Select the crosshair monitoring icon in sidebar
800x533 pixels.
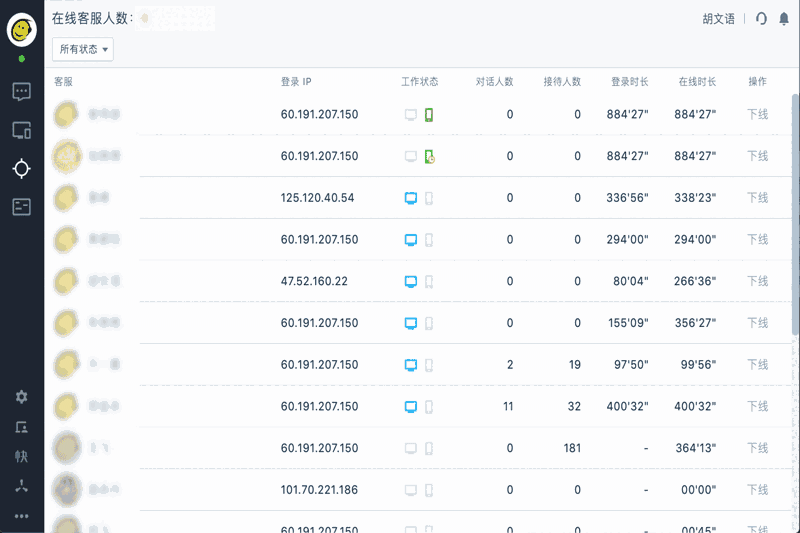point(21,168)
